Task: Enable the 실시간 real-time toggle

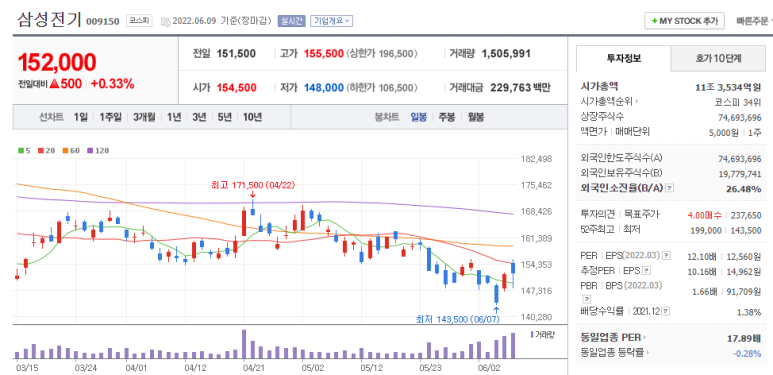Action: 292,21
